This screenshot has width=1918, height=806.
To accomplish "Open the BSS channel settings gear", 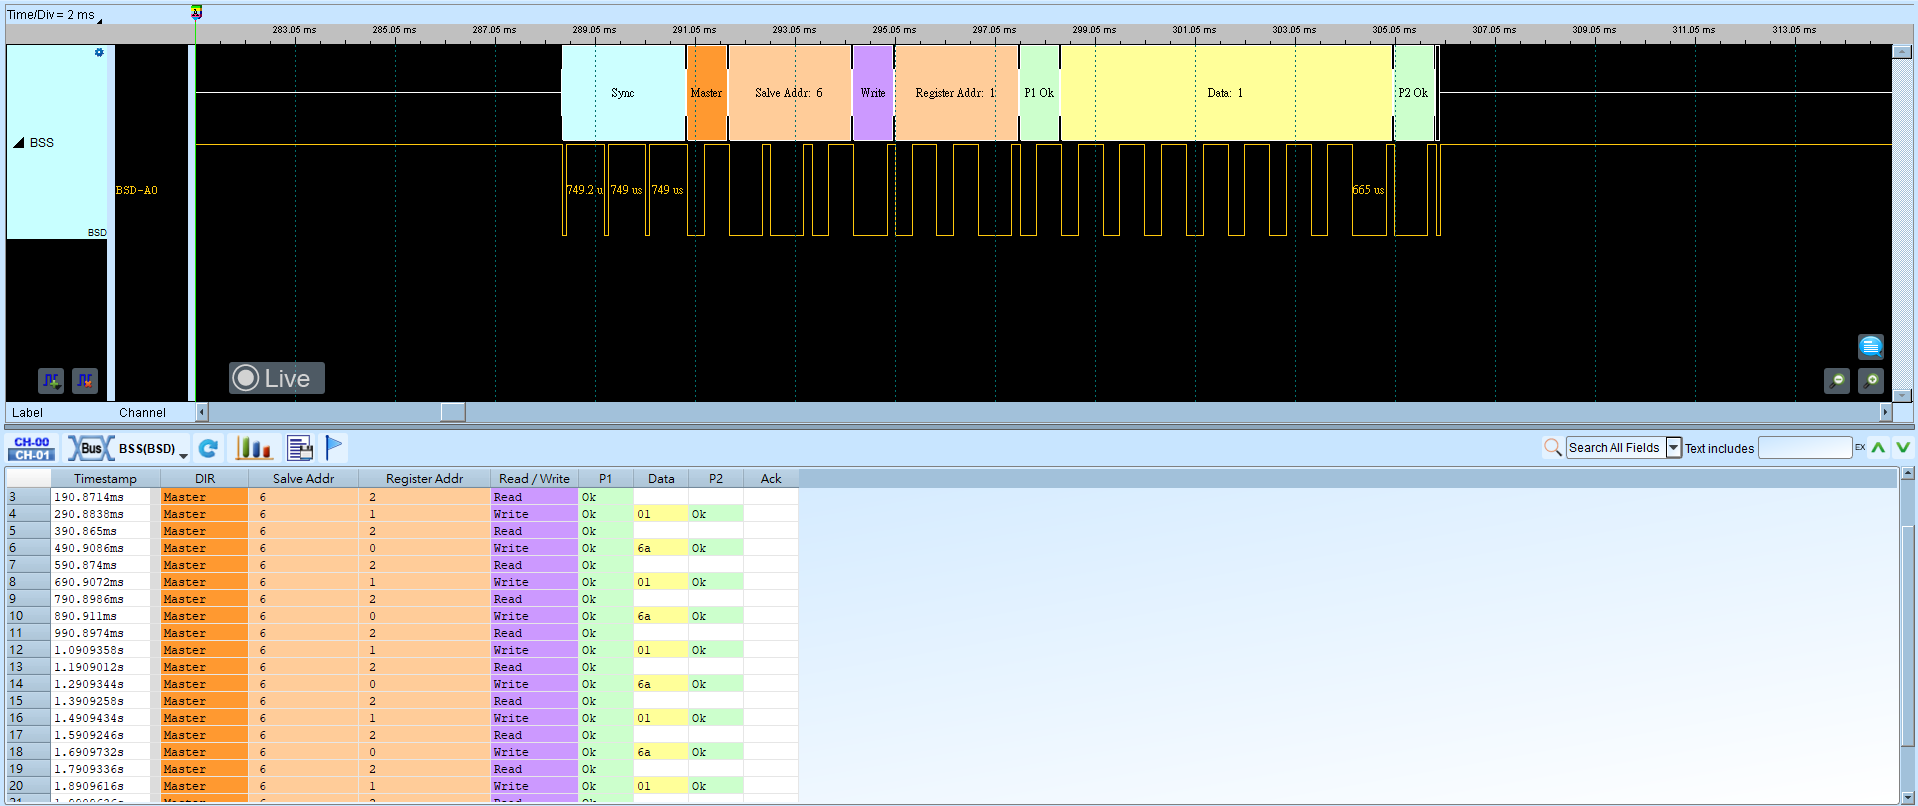I will pos(99,53).
